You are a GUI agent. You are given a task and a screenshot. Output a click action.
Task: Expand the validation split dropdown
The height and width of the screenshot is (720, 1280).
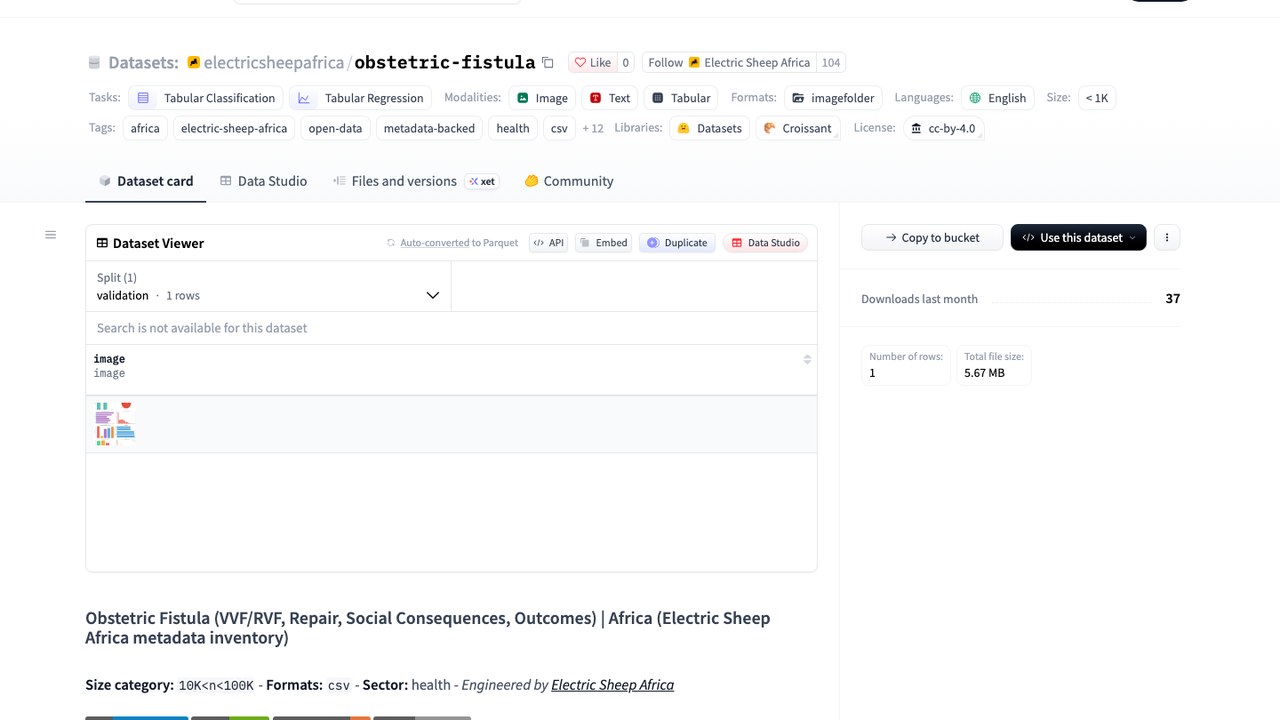(268, 286)
